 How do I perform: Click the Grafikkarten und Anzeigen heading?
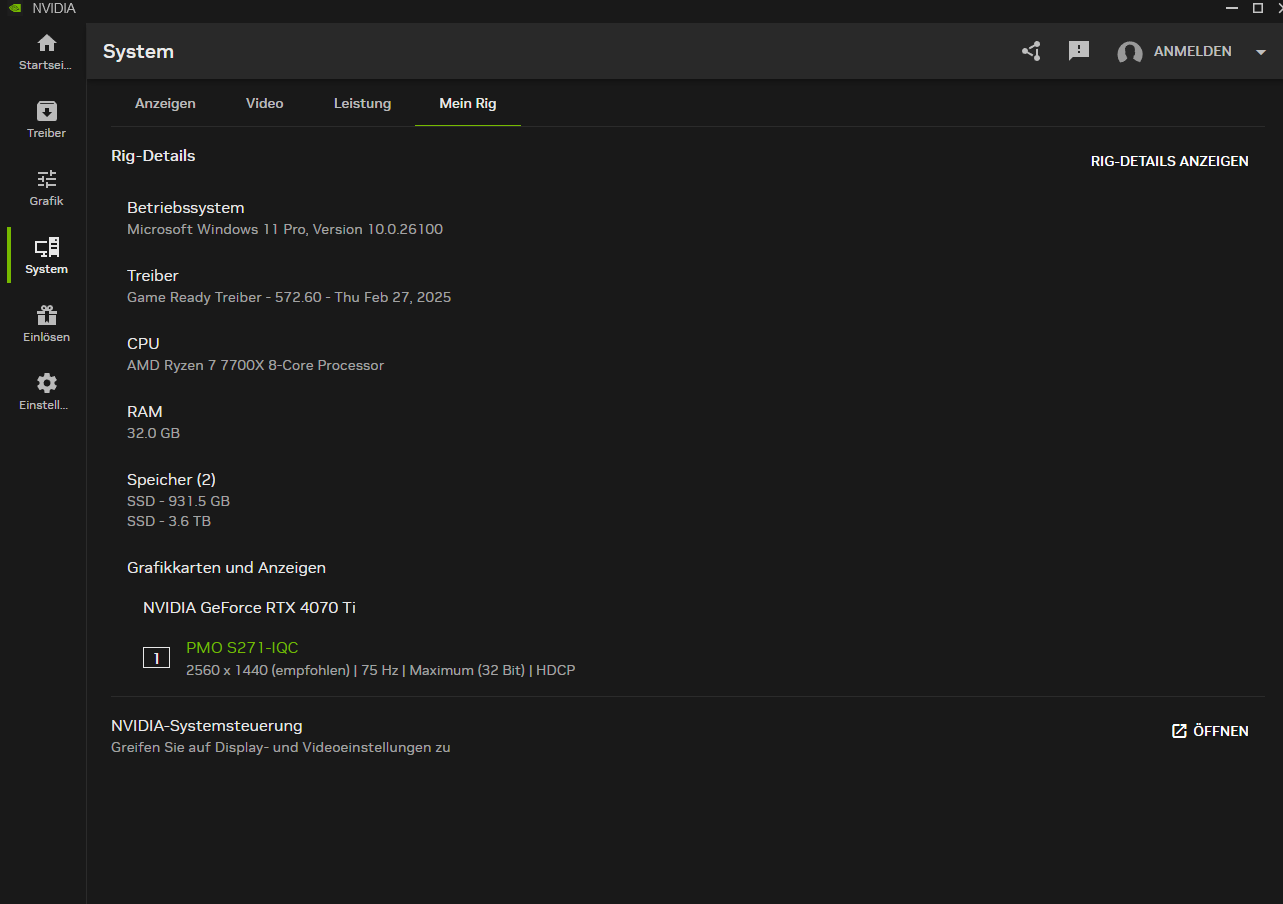click(x=226, y=568)
